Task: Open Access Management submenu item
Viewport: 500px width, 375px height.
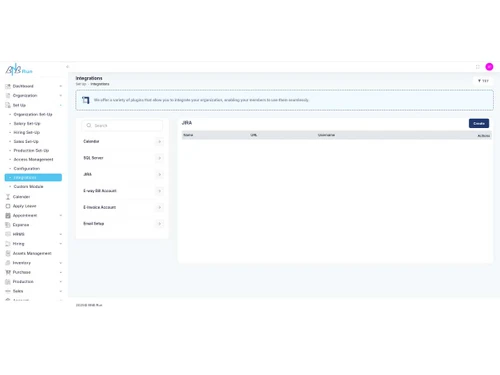Action: 33,159
